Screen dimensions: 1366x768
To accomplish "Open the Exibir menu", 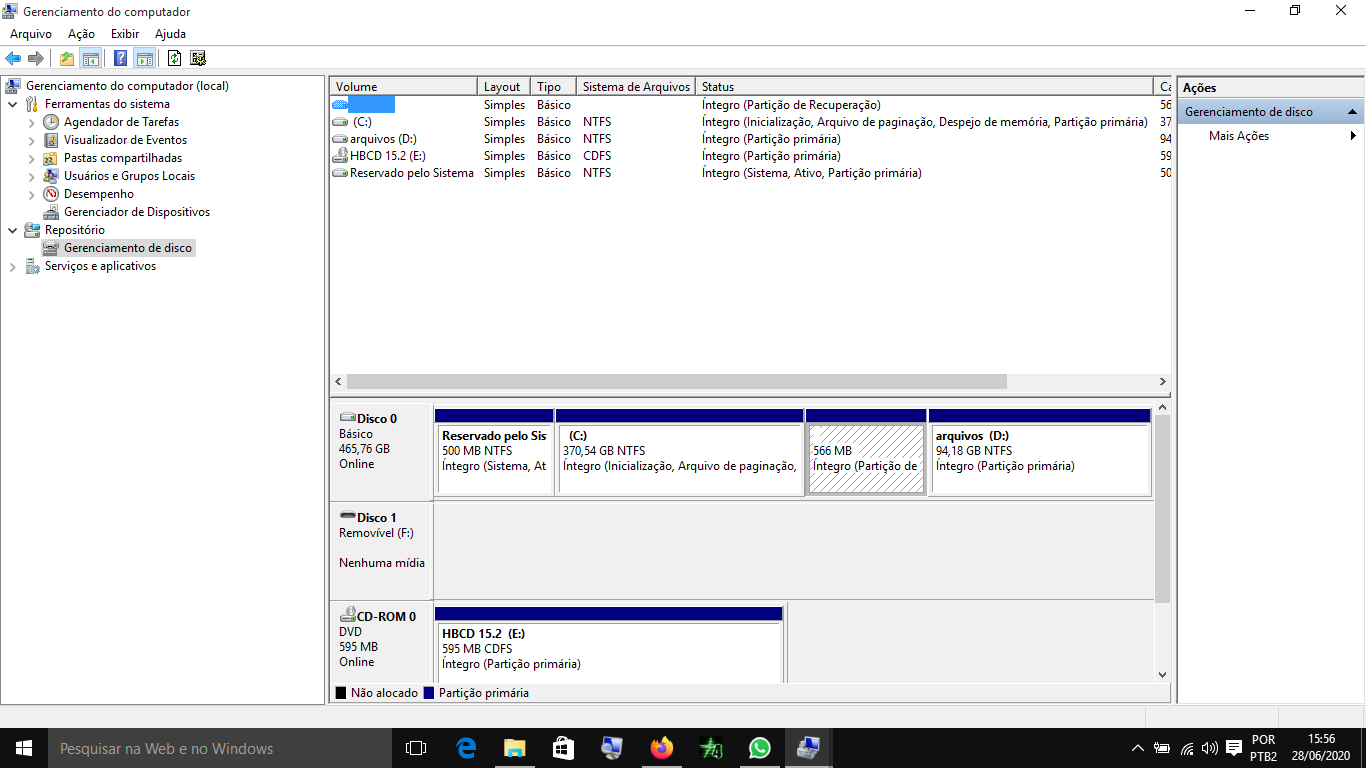I will [125, 34].
